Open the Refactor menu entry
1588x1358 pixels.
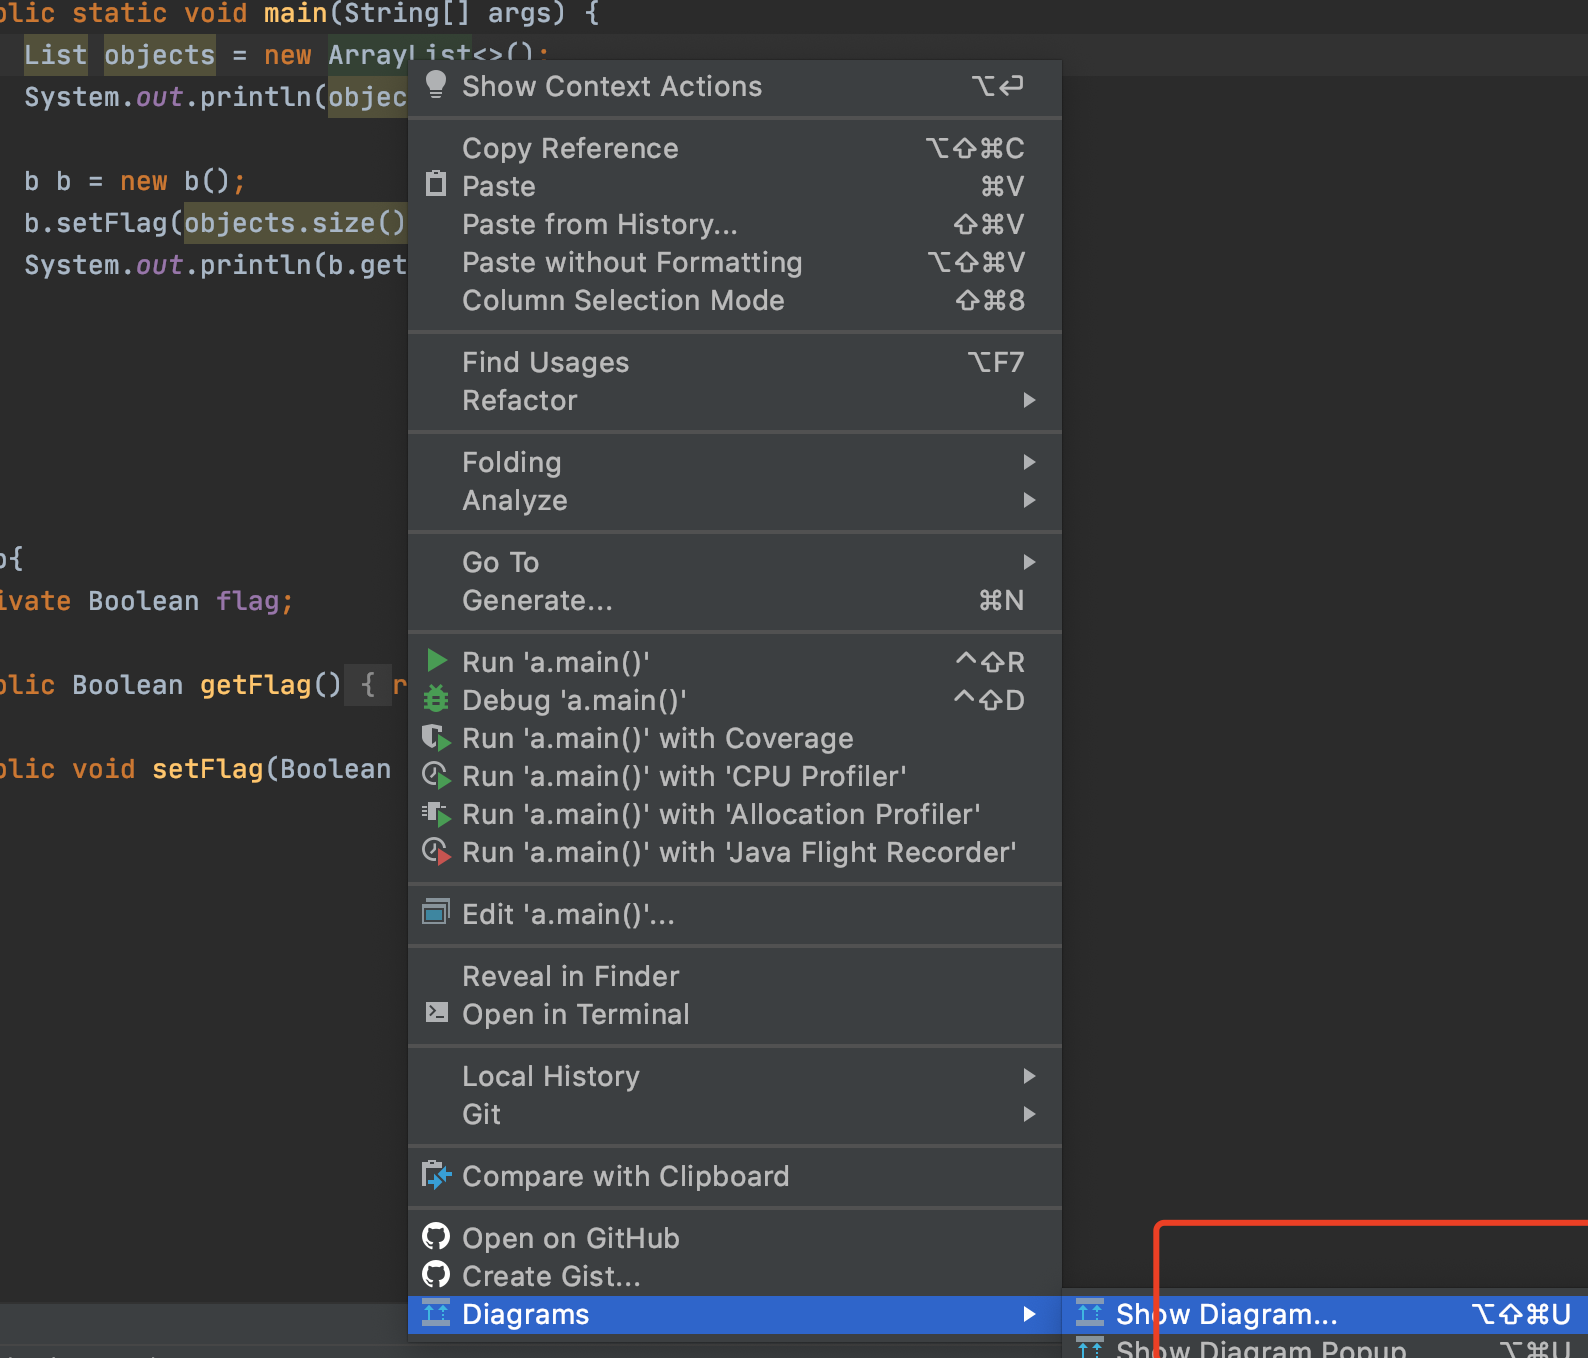[735, 400]
